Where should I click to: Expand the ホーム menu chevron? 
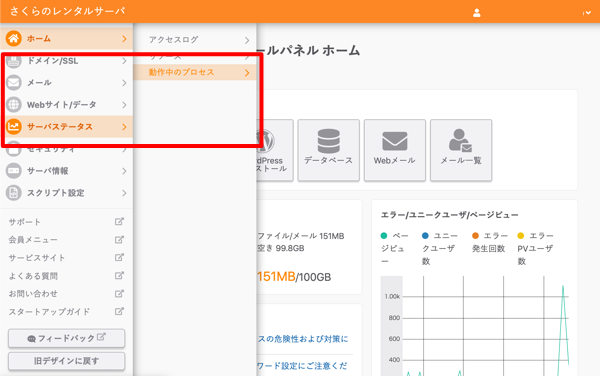[124, 39]
